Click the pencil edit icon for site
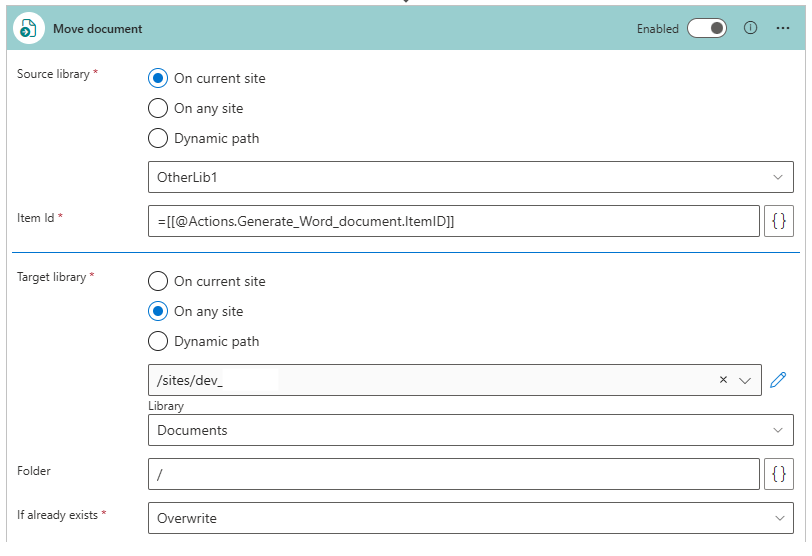This screenshot has height=556, width=812. pos(779,380)
